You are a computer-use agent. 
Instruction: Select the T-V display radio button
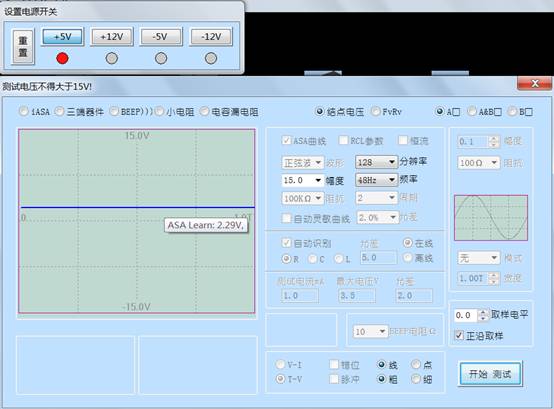[x=280, y=379]
